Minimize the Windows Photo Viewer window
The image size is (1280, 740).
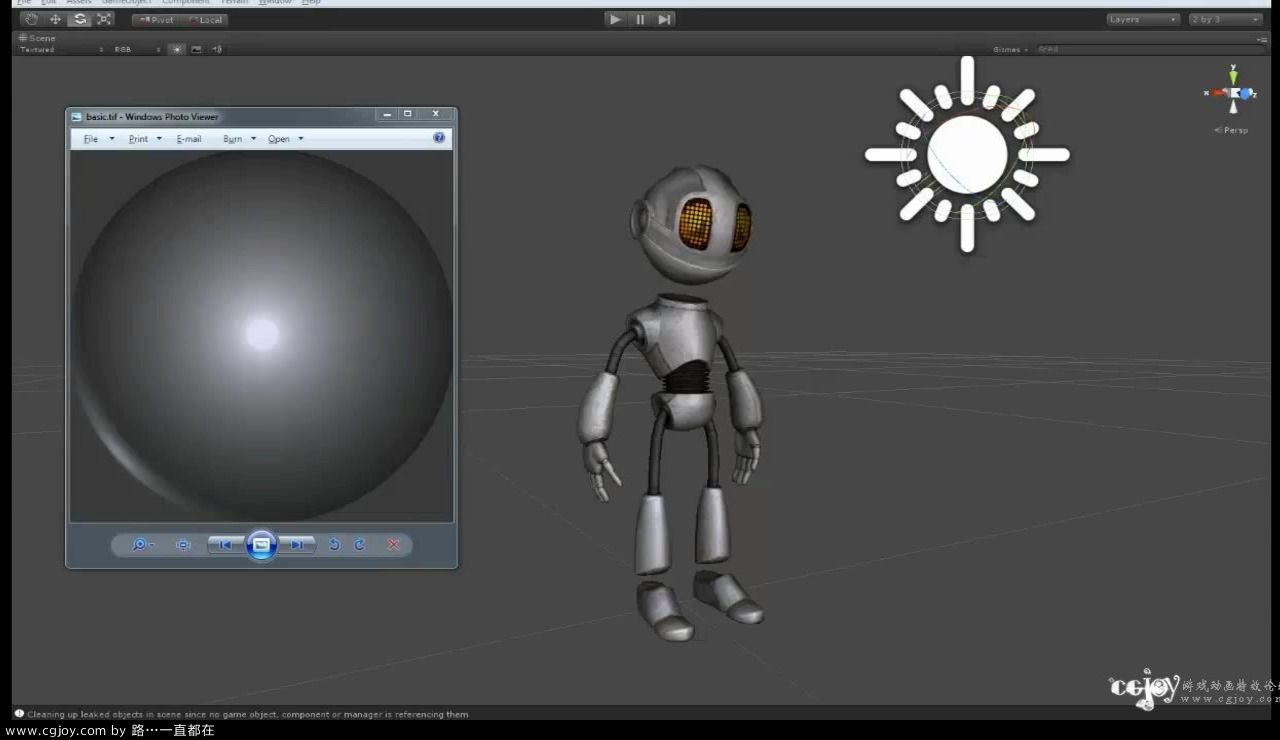coord(387,115)
